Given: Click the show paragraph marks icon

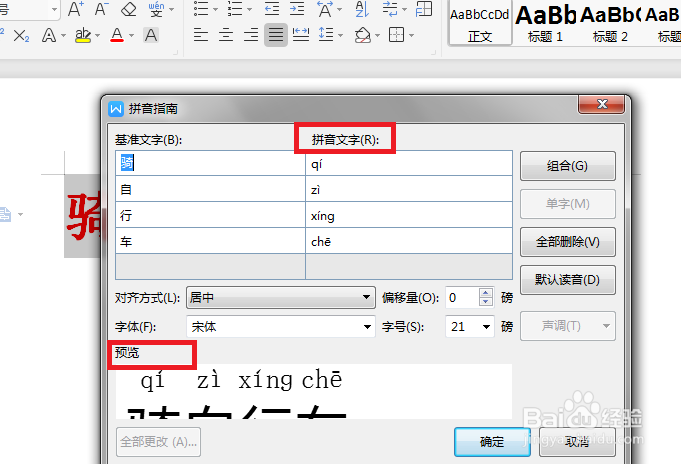Looking at the screenshot, I should tap(390, 9).
